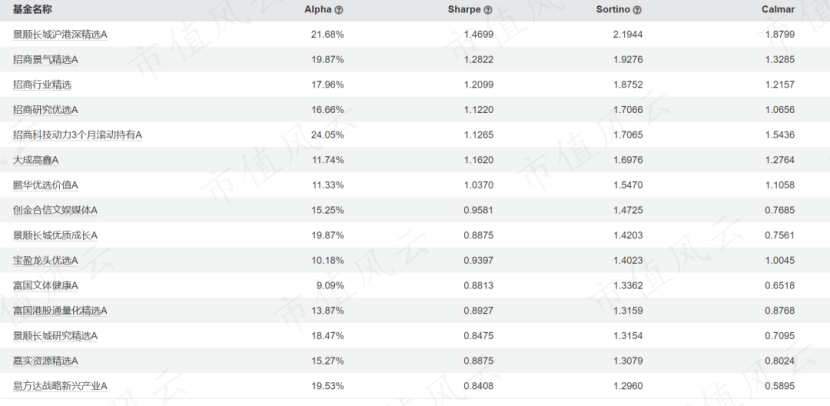Open fund 富国文体健康A
The height and width of the screenshot is (406, 830).
(45, 285)
